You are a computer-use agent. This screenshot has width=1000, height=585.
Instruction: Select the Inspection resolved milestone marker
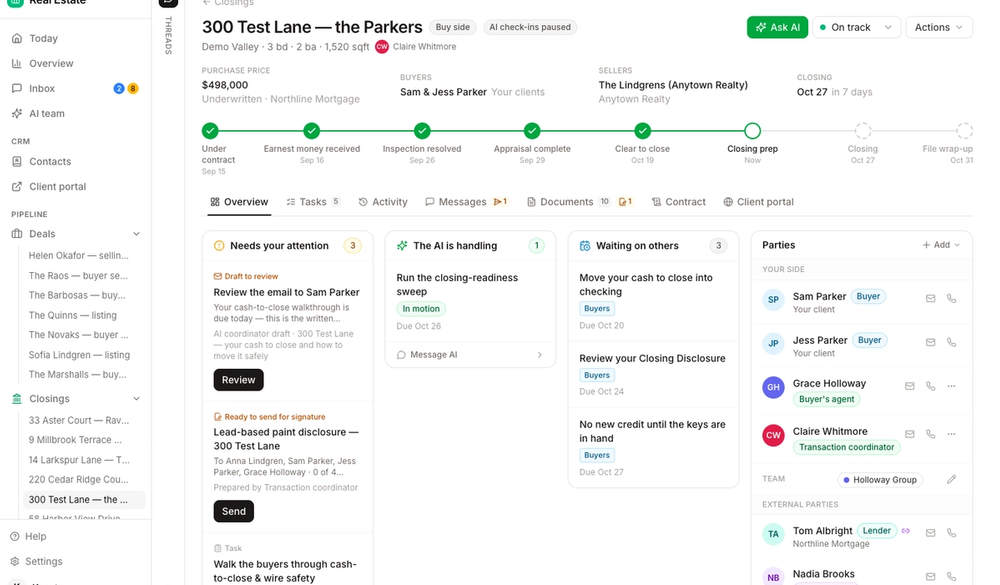click(x=422, y=131)
